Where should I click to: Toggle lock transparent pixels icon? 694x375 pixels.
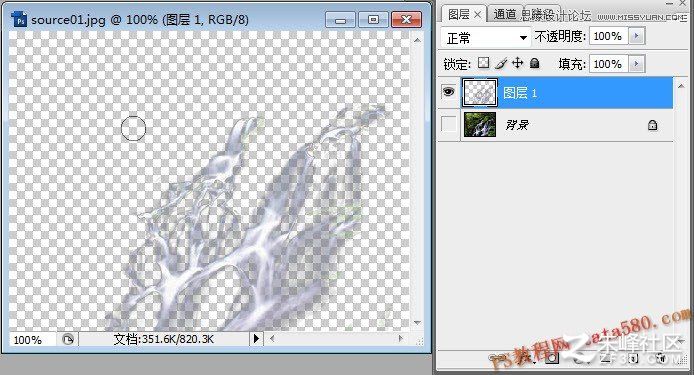click(483, 63)
